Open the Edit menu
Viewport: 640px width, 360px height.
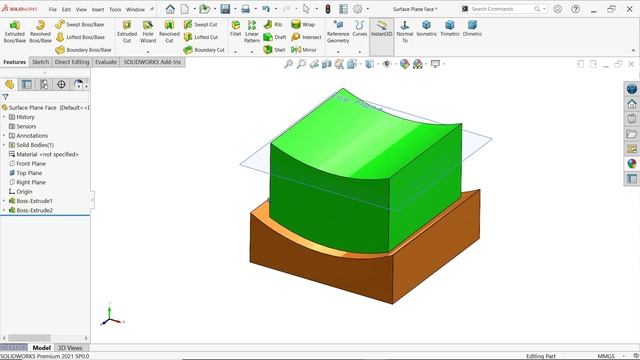66,9
